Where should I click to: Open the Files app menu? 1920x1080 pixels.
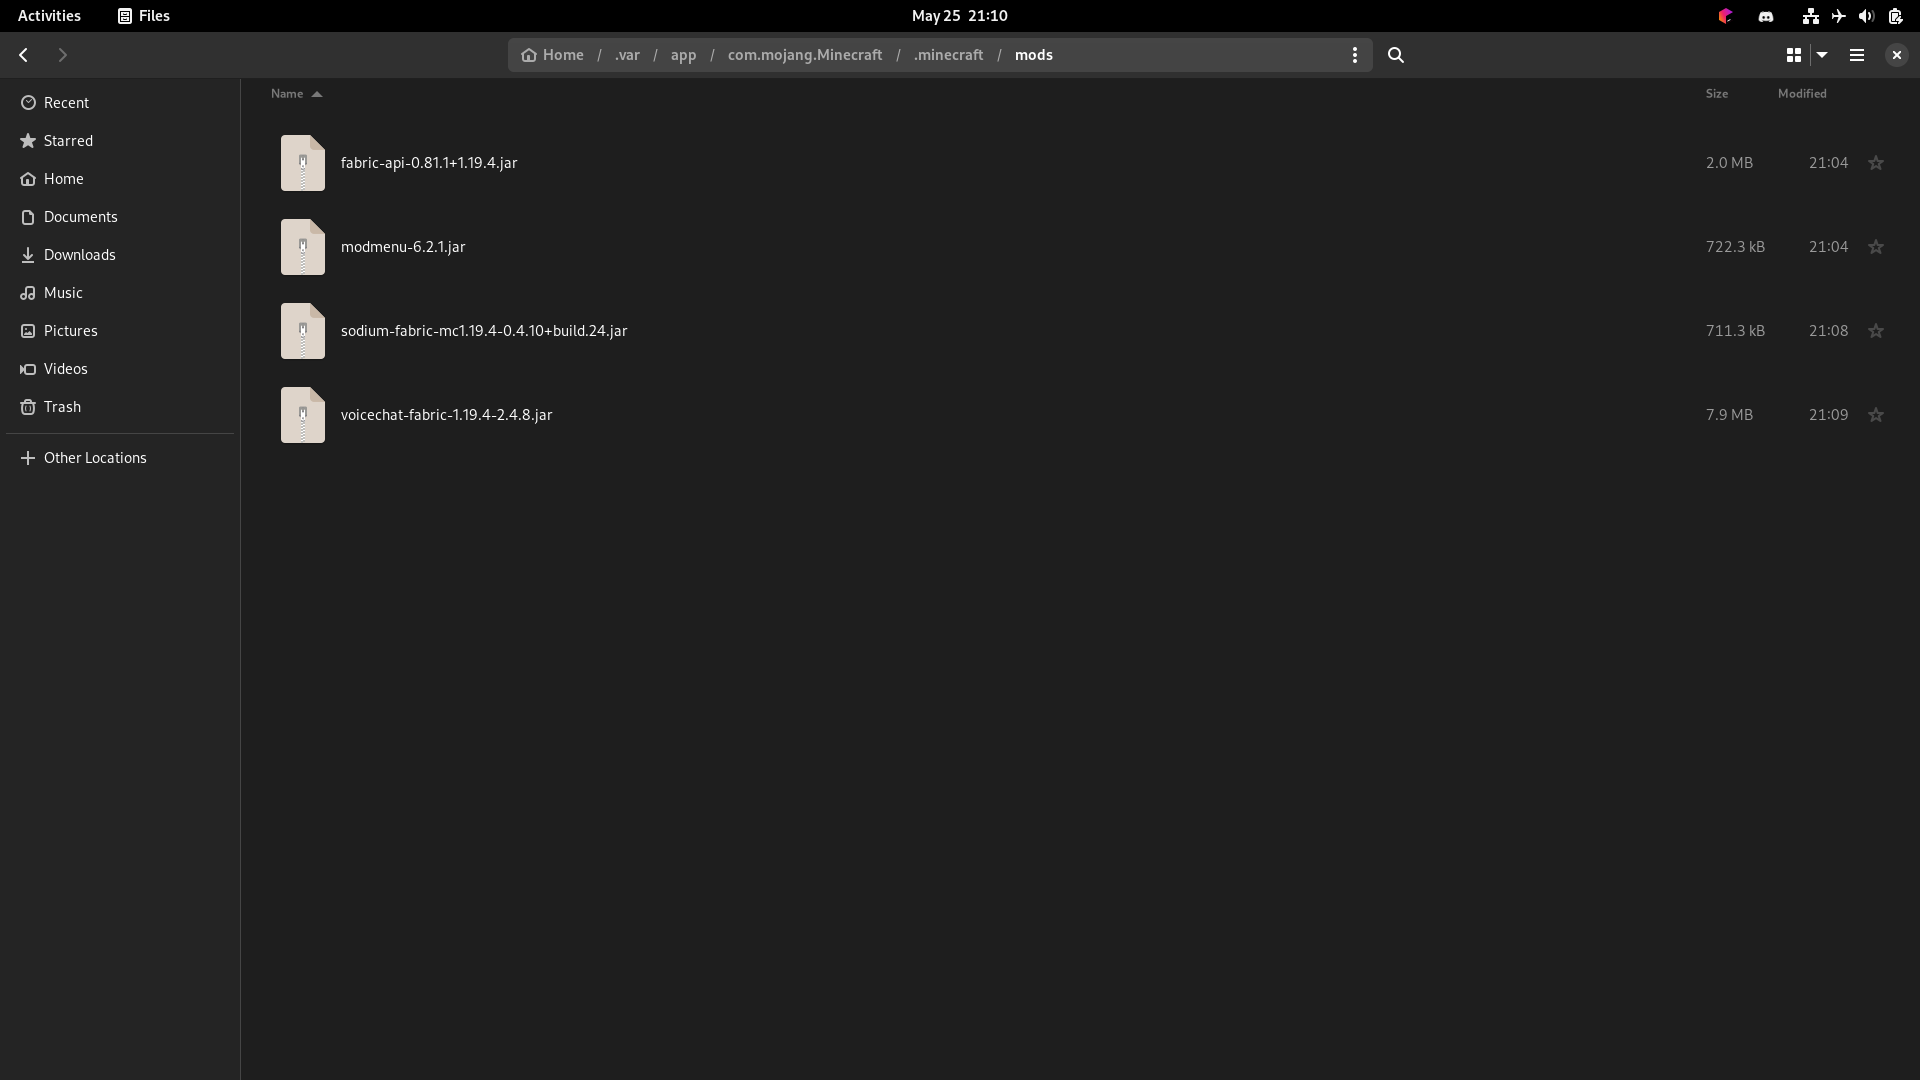(x=144, y=16)
